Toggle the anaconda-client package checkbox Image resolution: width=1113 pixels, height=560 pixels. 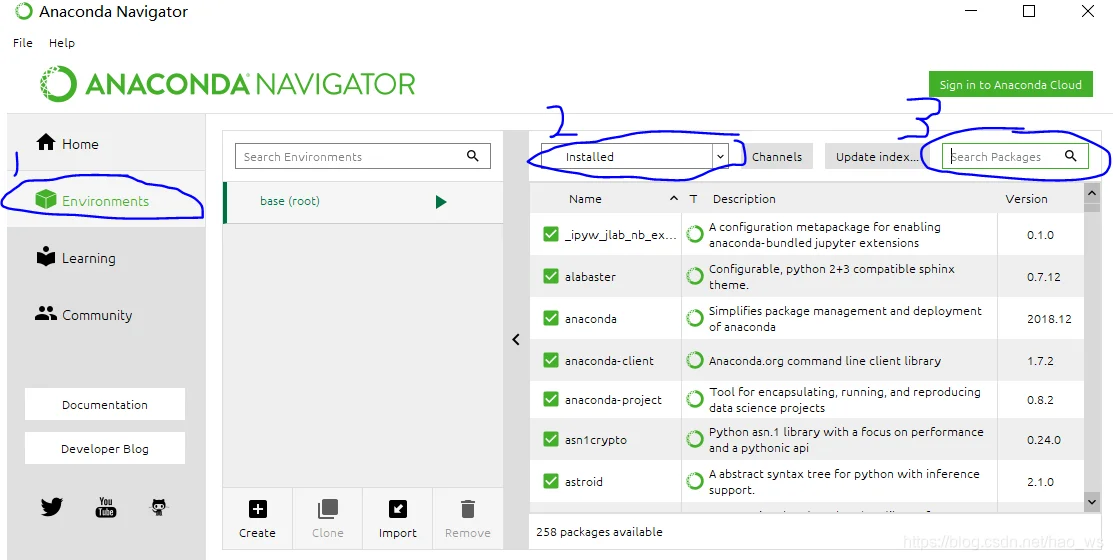pyautogui.click(x=551, y=361)
